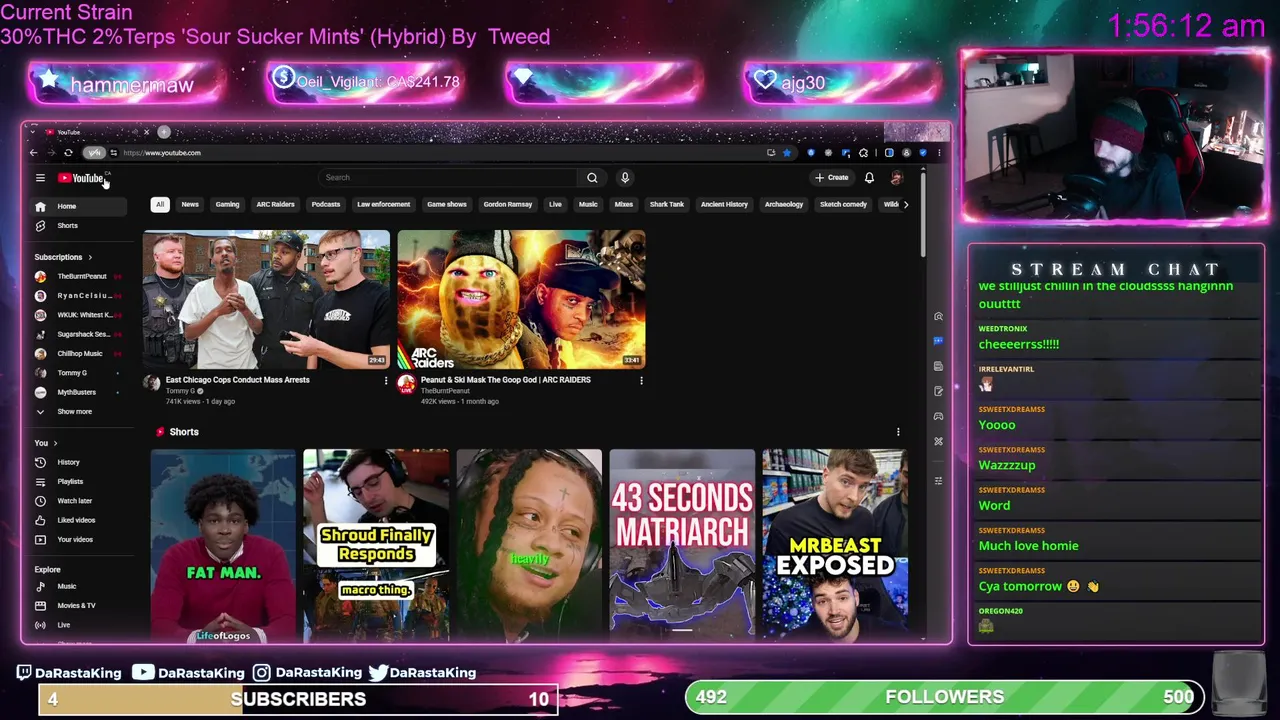Show next category chips arrow
This screenshot has height=720, width=1280.
point(905,204)
